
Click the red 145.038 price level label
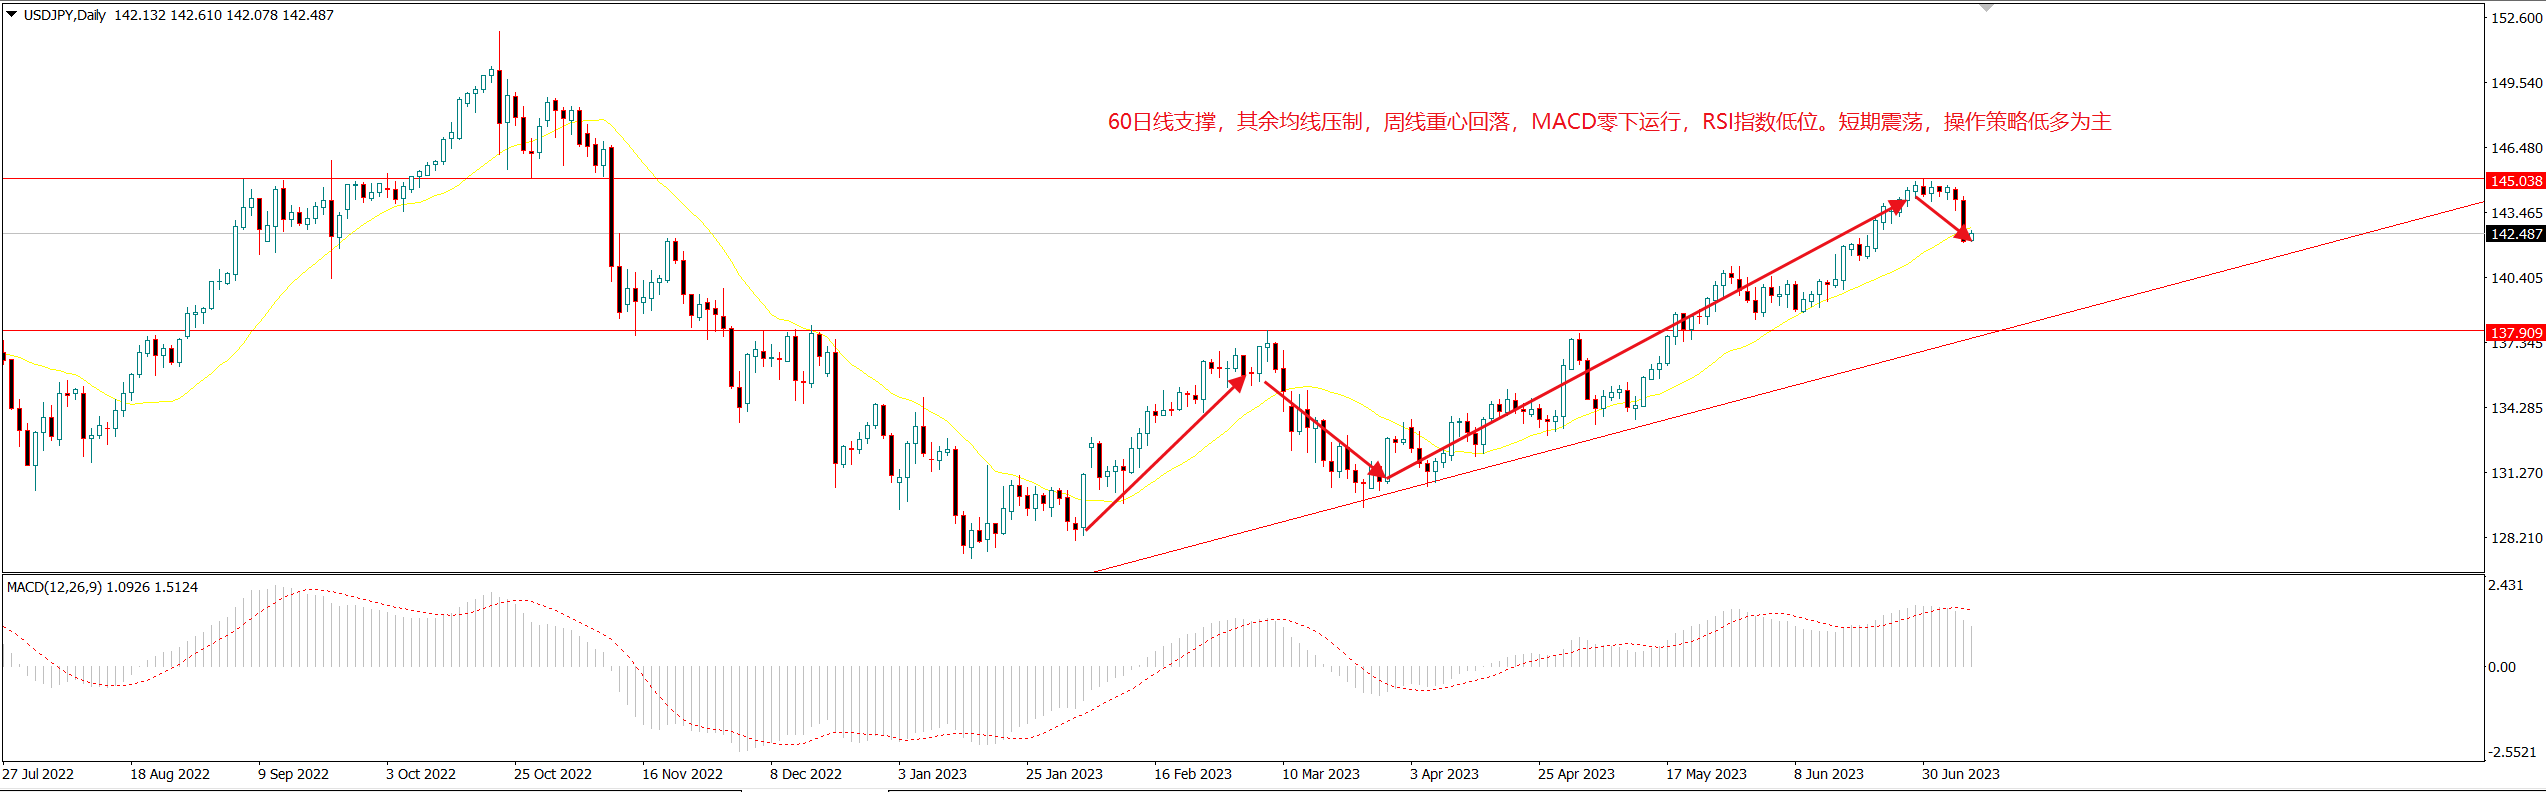point(2515,181)
